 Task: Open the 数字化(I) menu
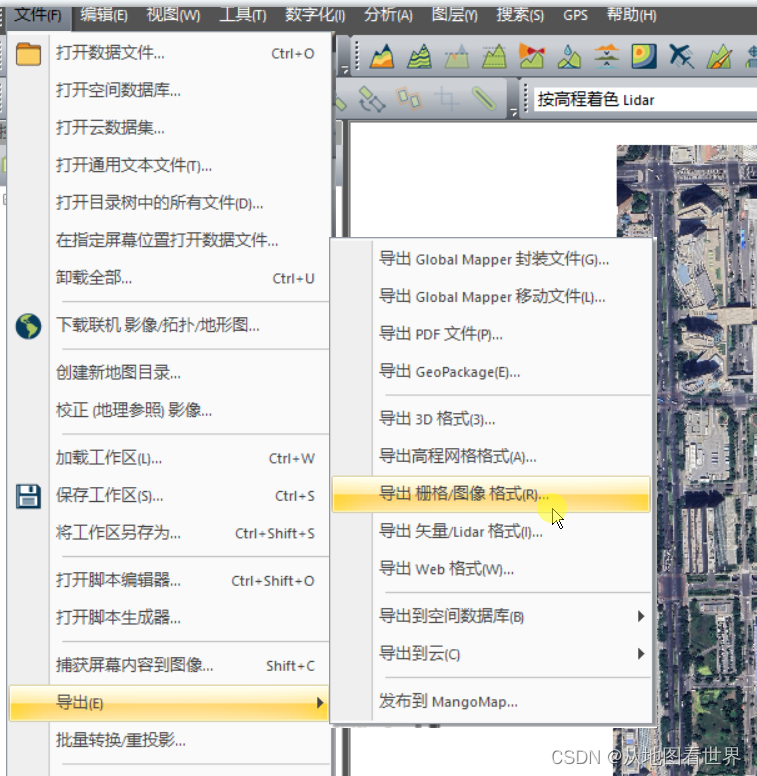(x=315, y=16)
